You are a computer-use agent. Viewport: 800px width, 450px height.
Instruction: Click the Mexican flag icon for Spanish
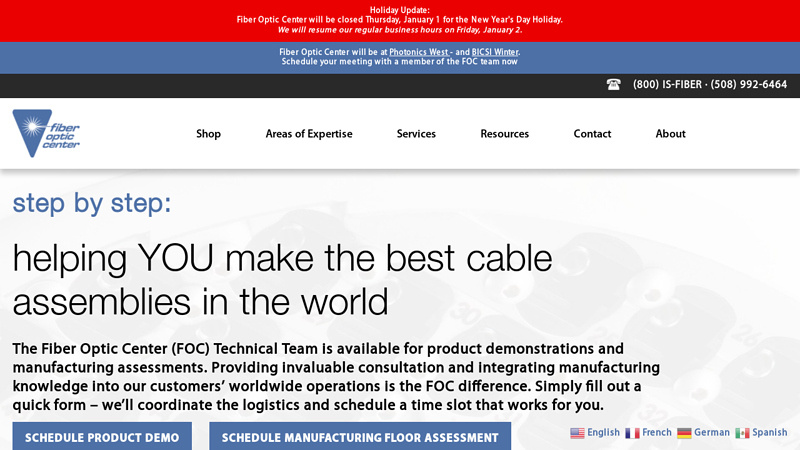tap(742, 433)
